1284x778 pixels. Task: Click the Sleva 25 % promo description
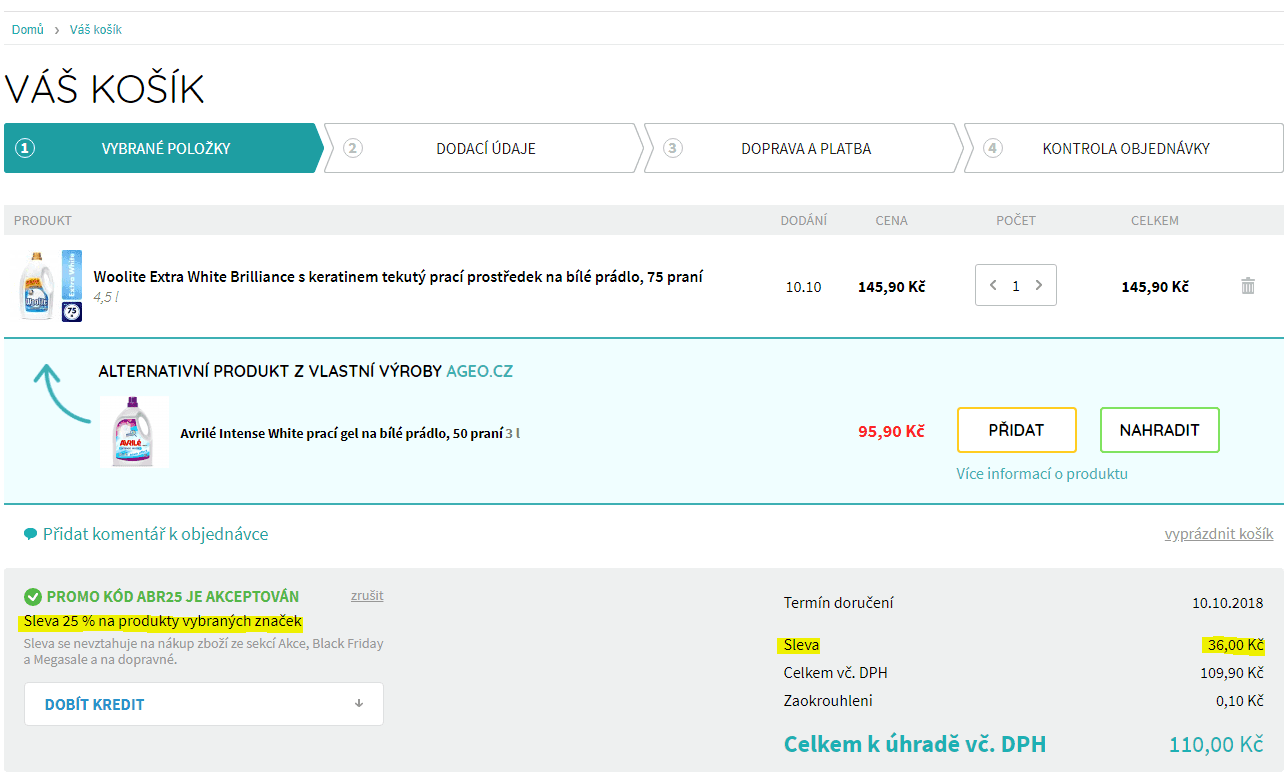(x=163, y=622)
